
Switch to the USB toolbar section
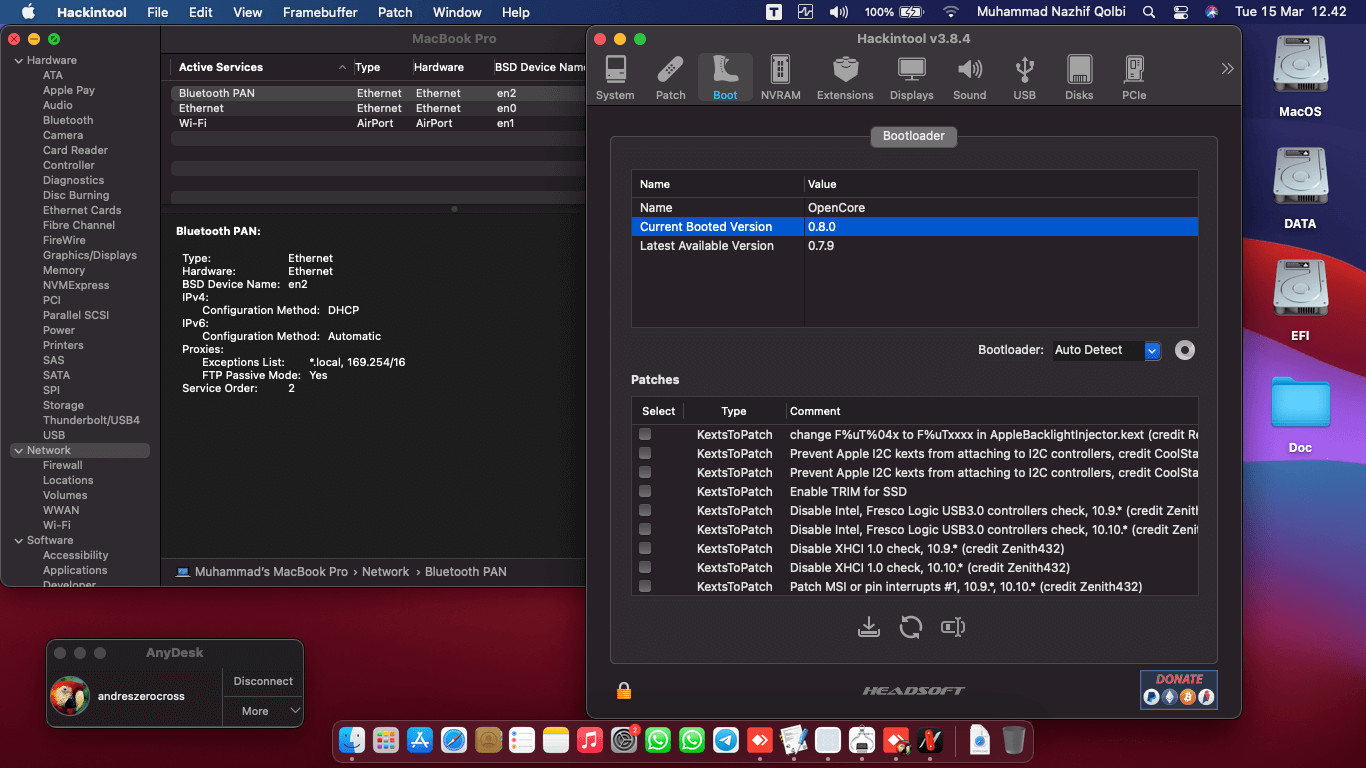pyautogui.click(x=1024, y=78)
